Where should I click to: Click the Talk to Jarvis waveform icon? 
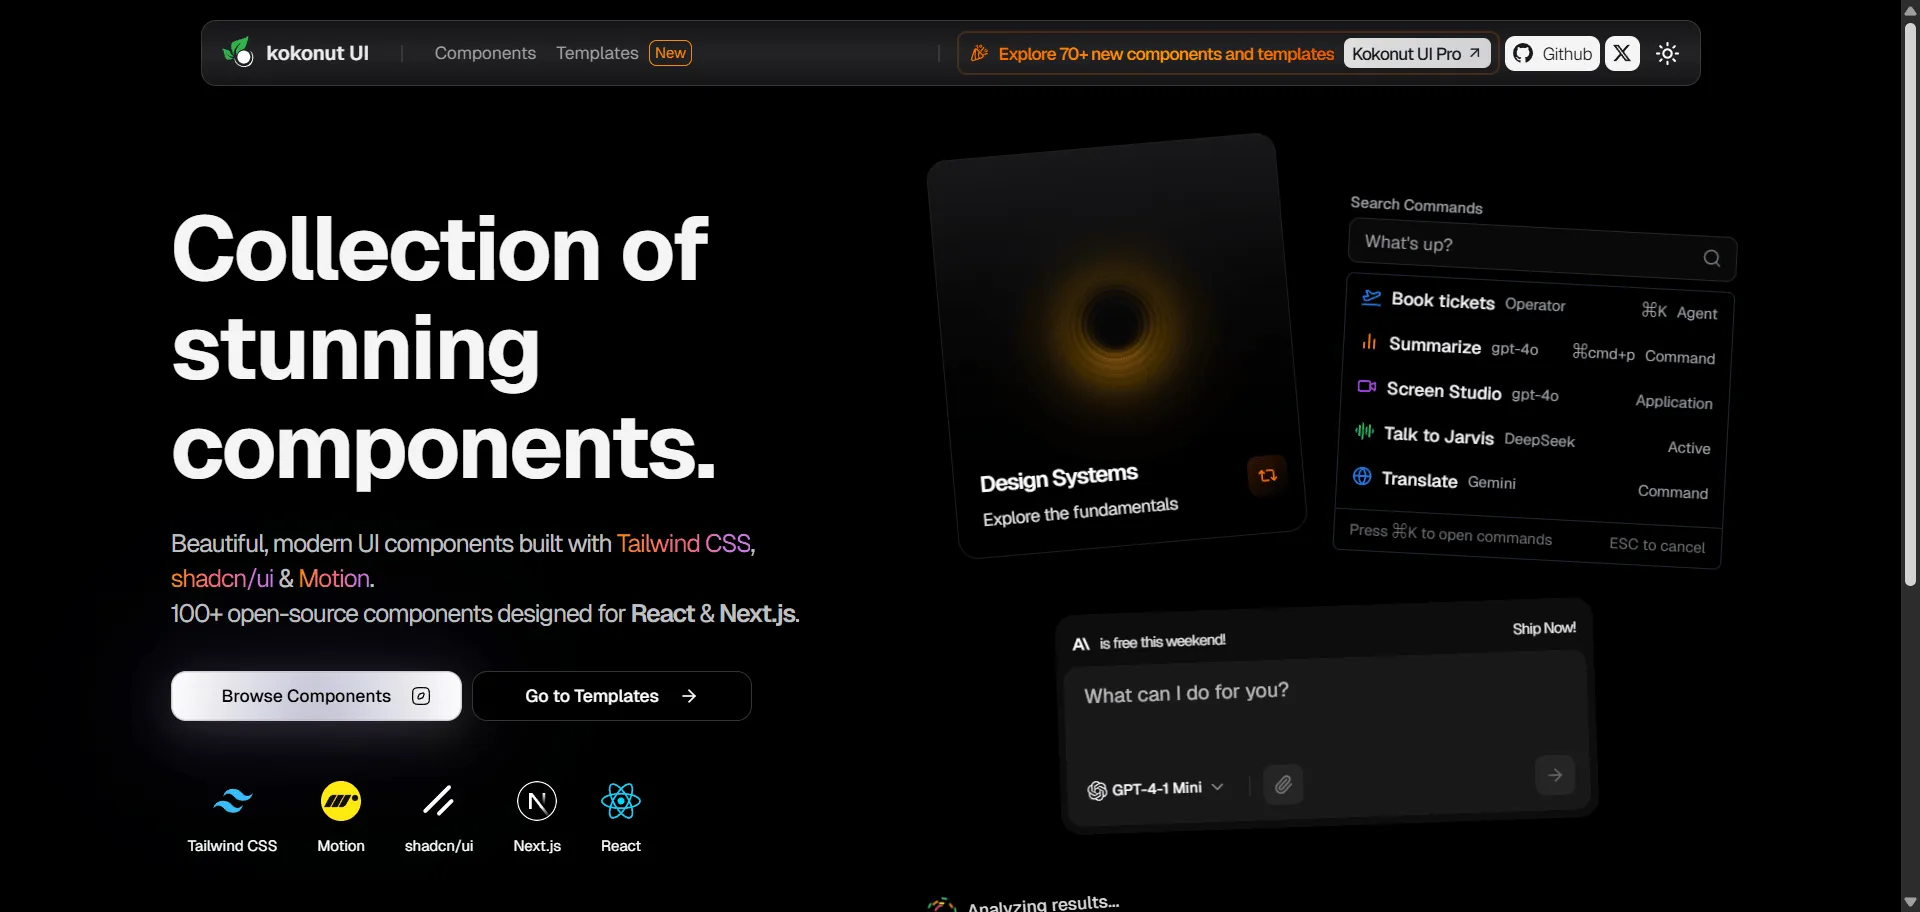coord(1364,432)
